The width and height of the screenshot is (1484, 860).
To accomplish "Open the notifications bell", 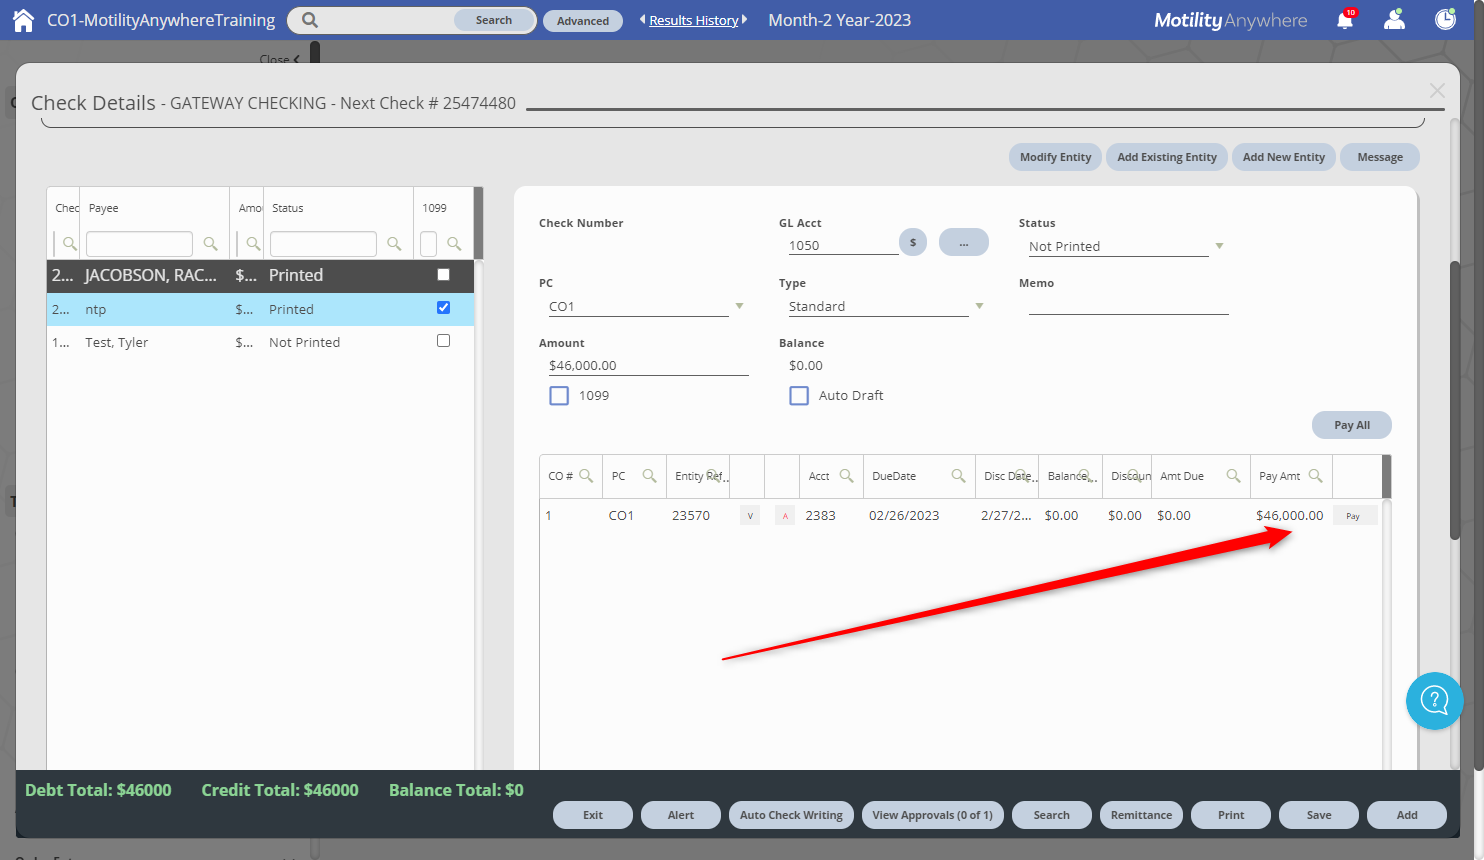I will point(1345,20).
